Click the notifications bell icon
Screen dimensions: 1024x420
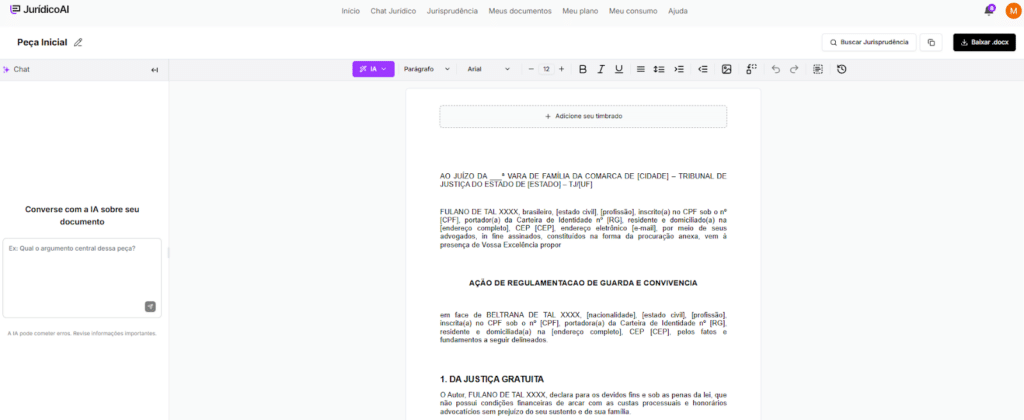[988, 11]
